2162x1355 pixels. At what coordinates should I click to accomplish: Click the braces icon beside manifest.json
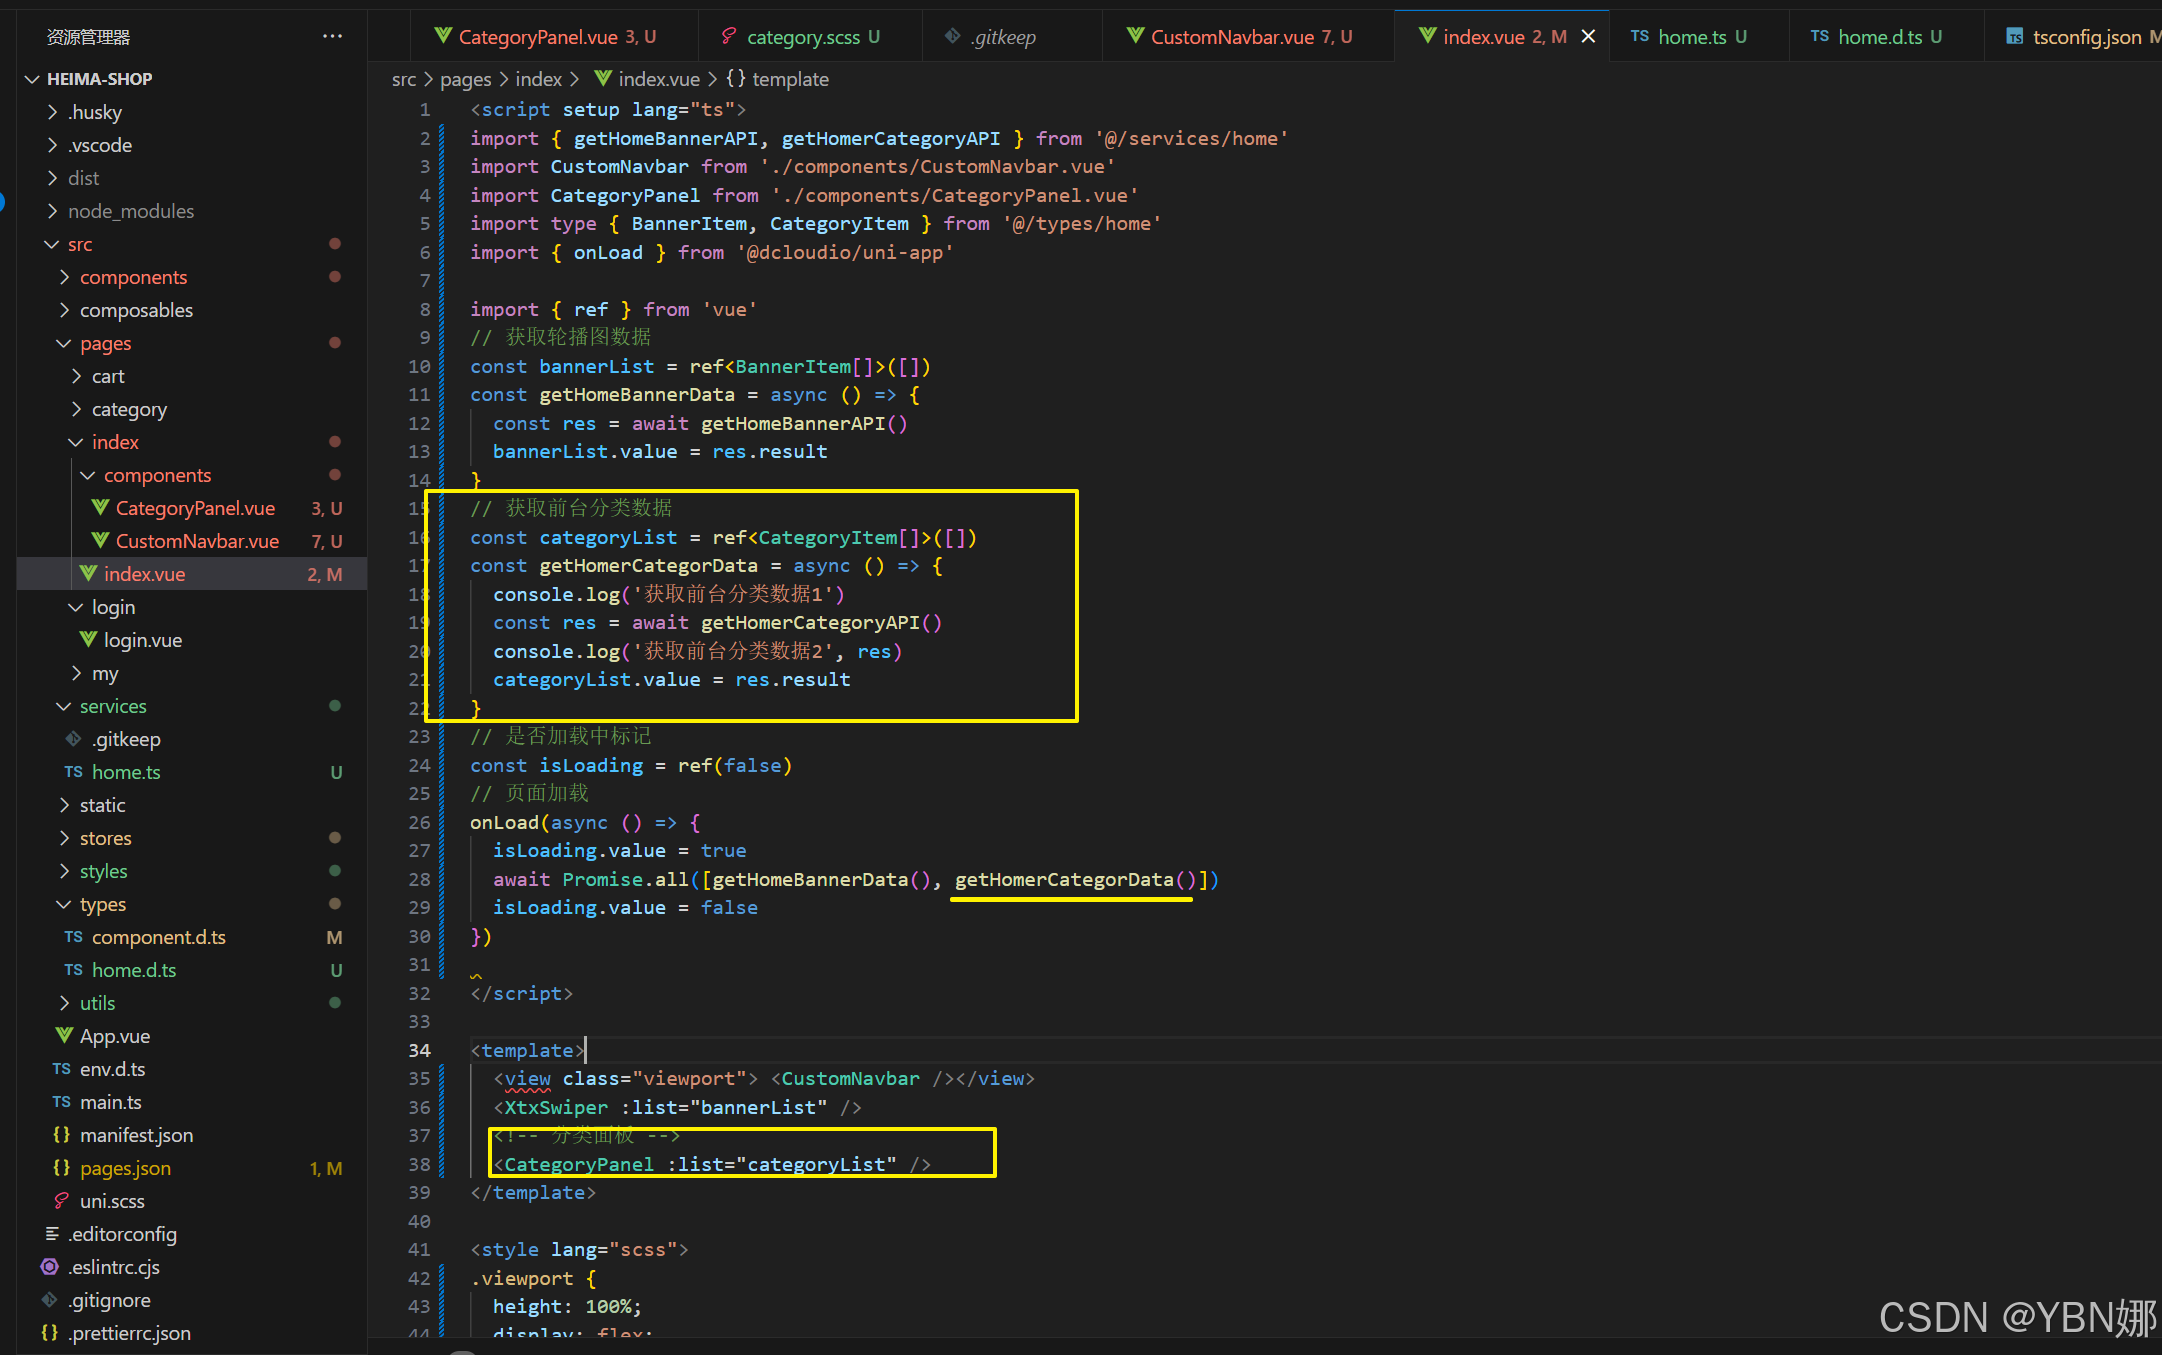tap(62, 1135)
